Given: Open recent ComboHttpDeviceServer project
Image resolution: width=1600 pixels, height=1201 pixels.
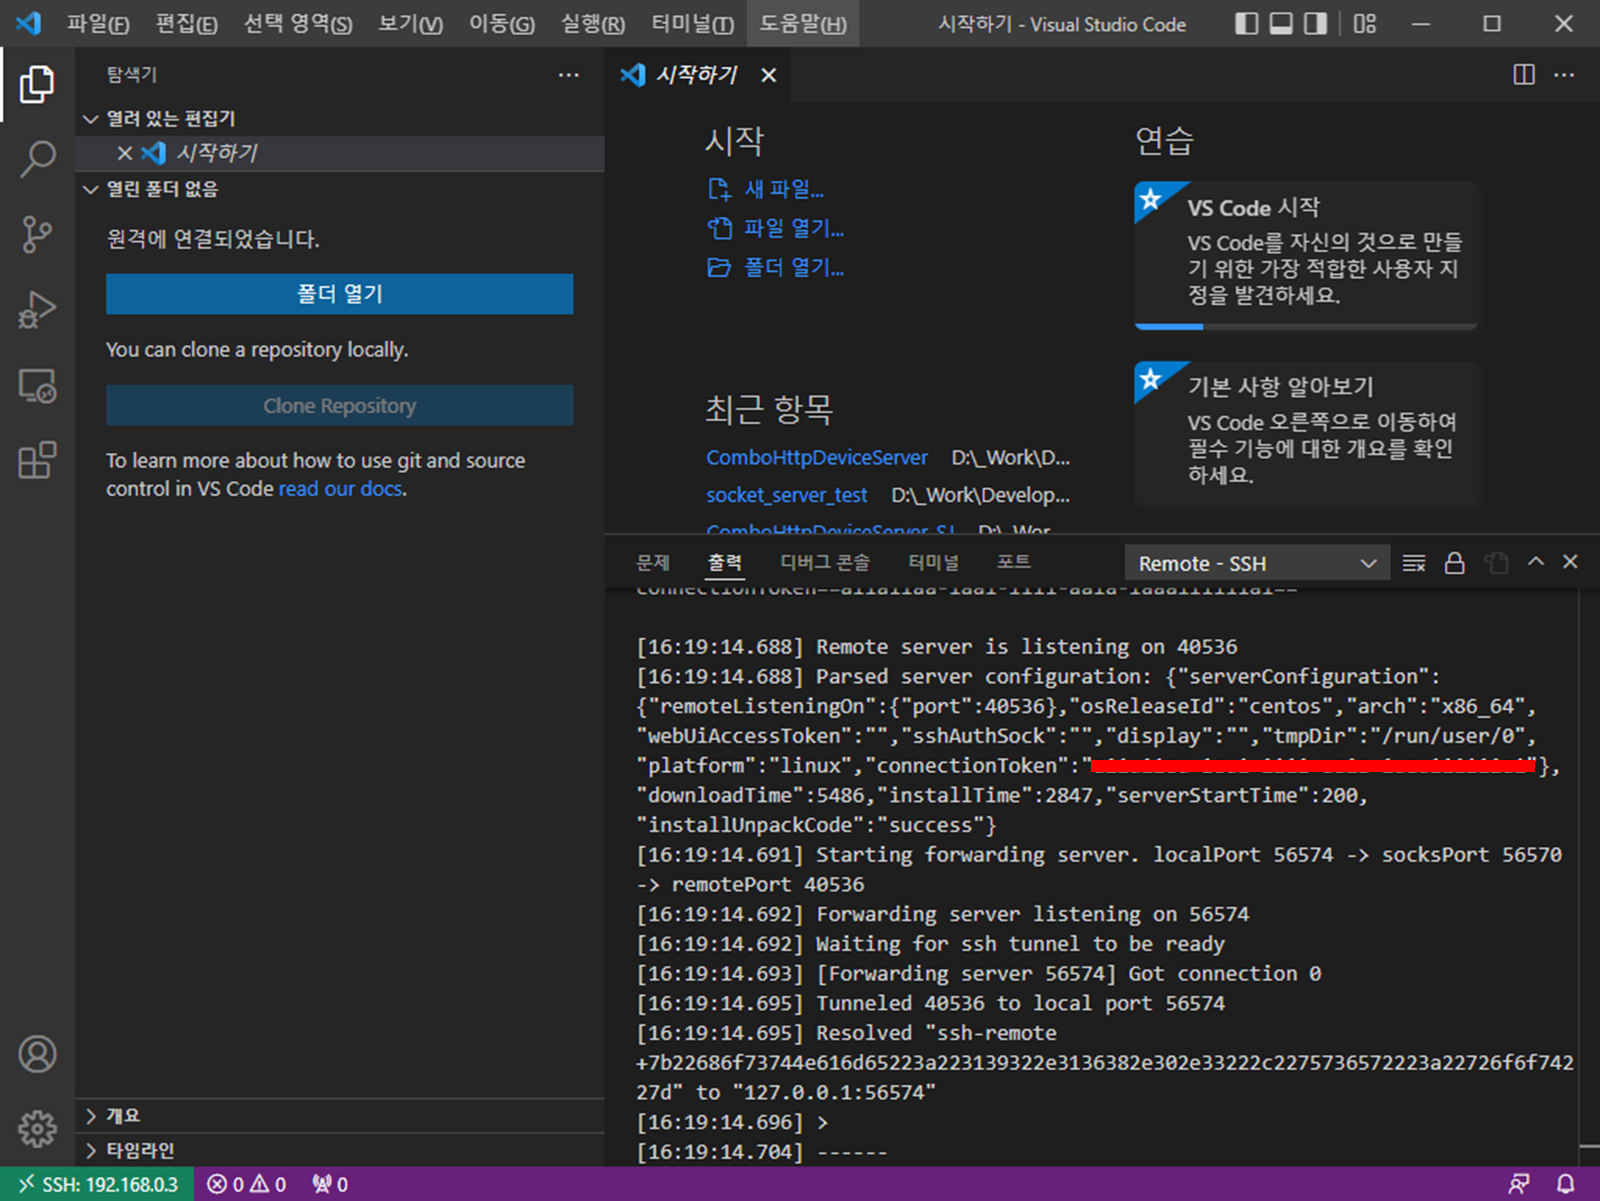Looking at the screenshot, I should (817, 458).
